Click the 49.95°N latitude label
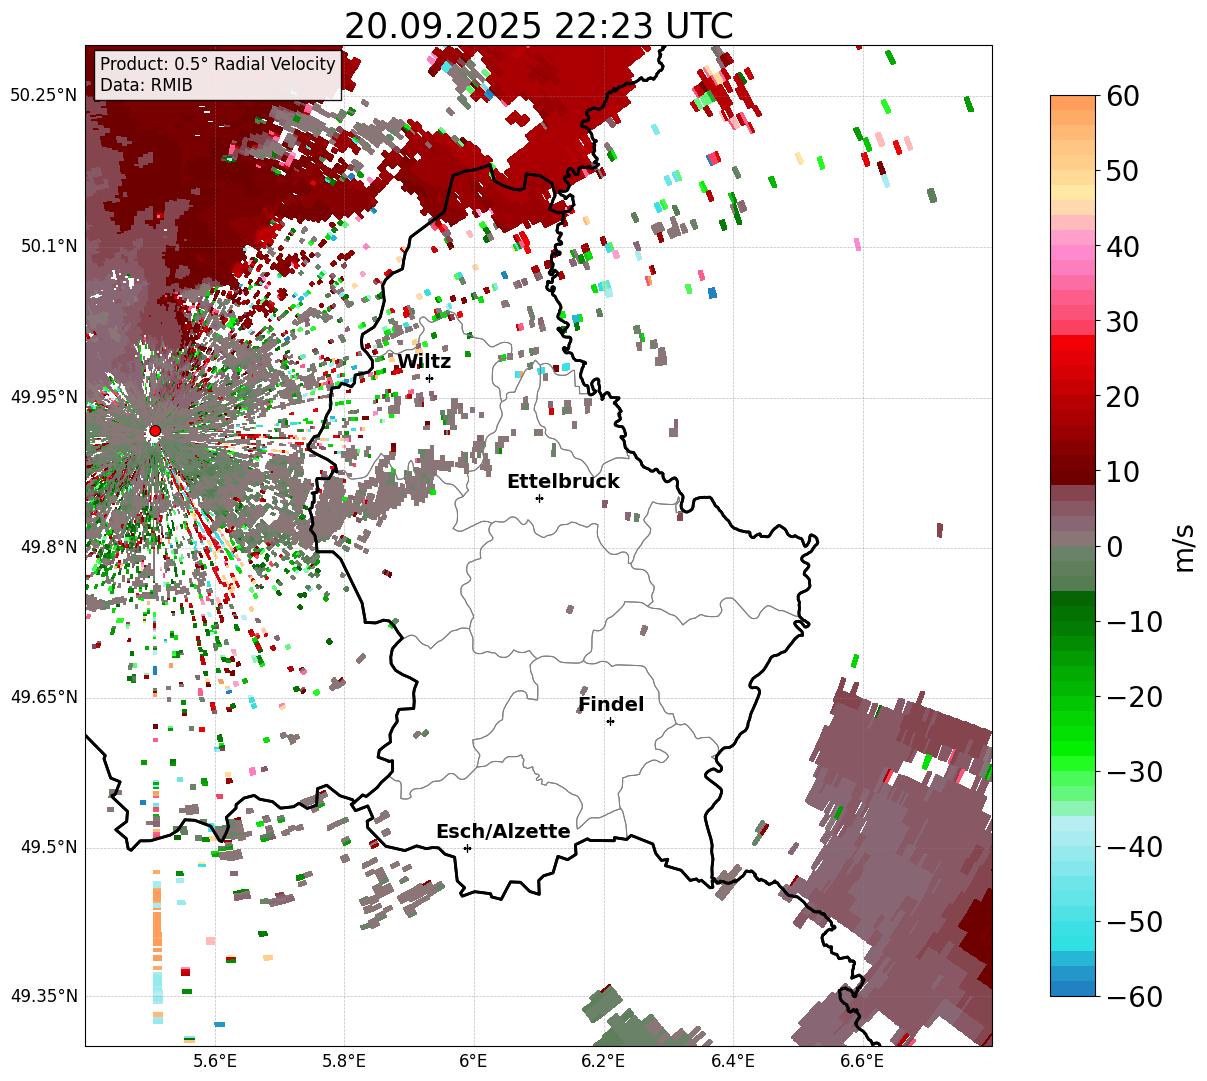 [44, 397]
